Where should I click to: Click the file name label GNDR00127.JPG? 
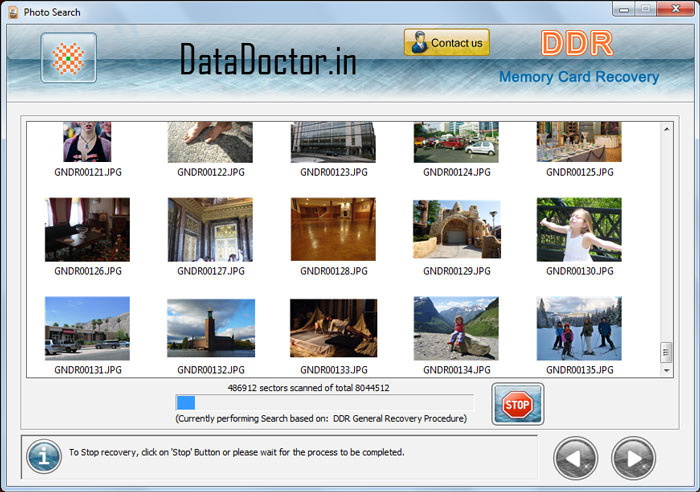(211, 271)
